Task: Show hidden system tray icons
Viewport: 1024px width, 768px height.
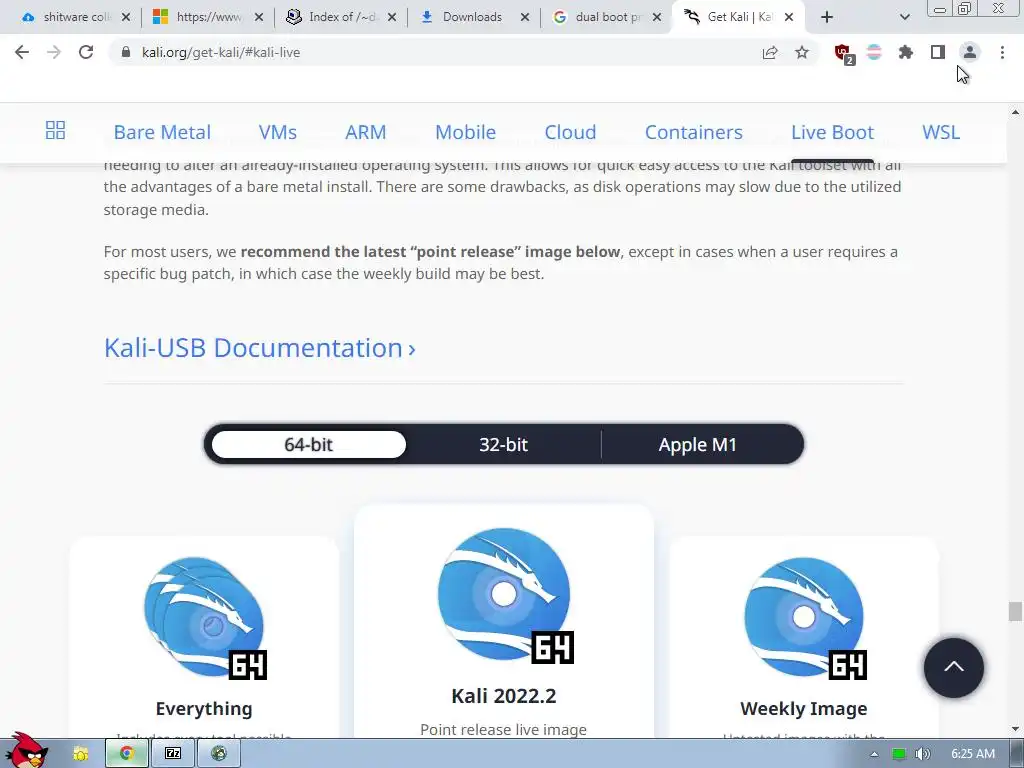Action: click(x=874, y=754)
